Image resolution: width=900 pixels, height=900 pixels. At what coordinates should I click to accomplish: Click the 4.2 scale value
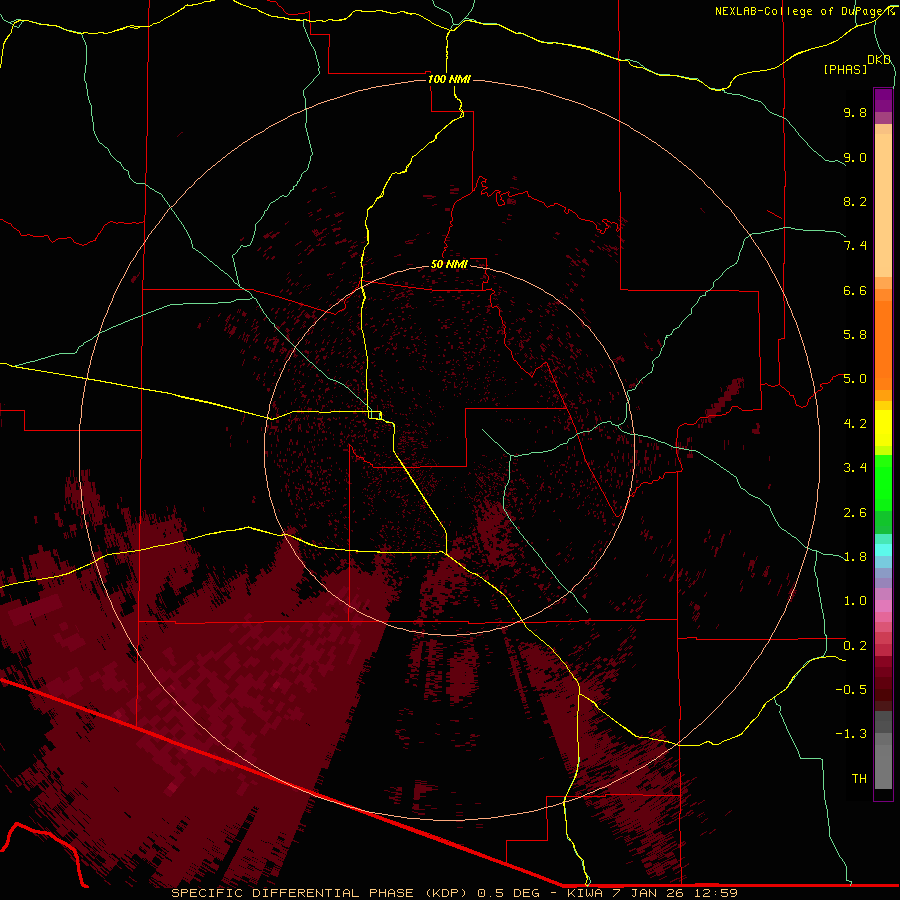(x=855, y=424)
